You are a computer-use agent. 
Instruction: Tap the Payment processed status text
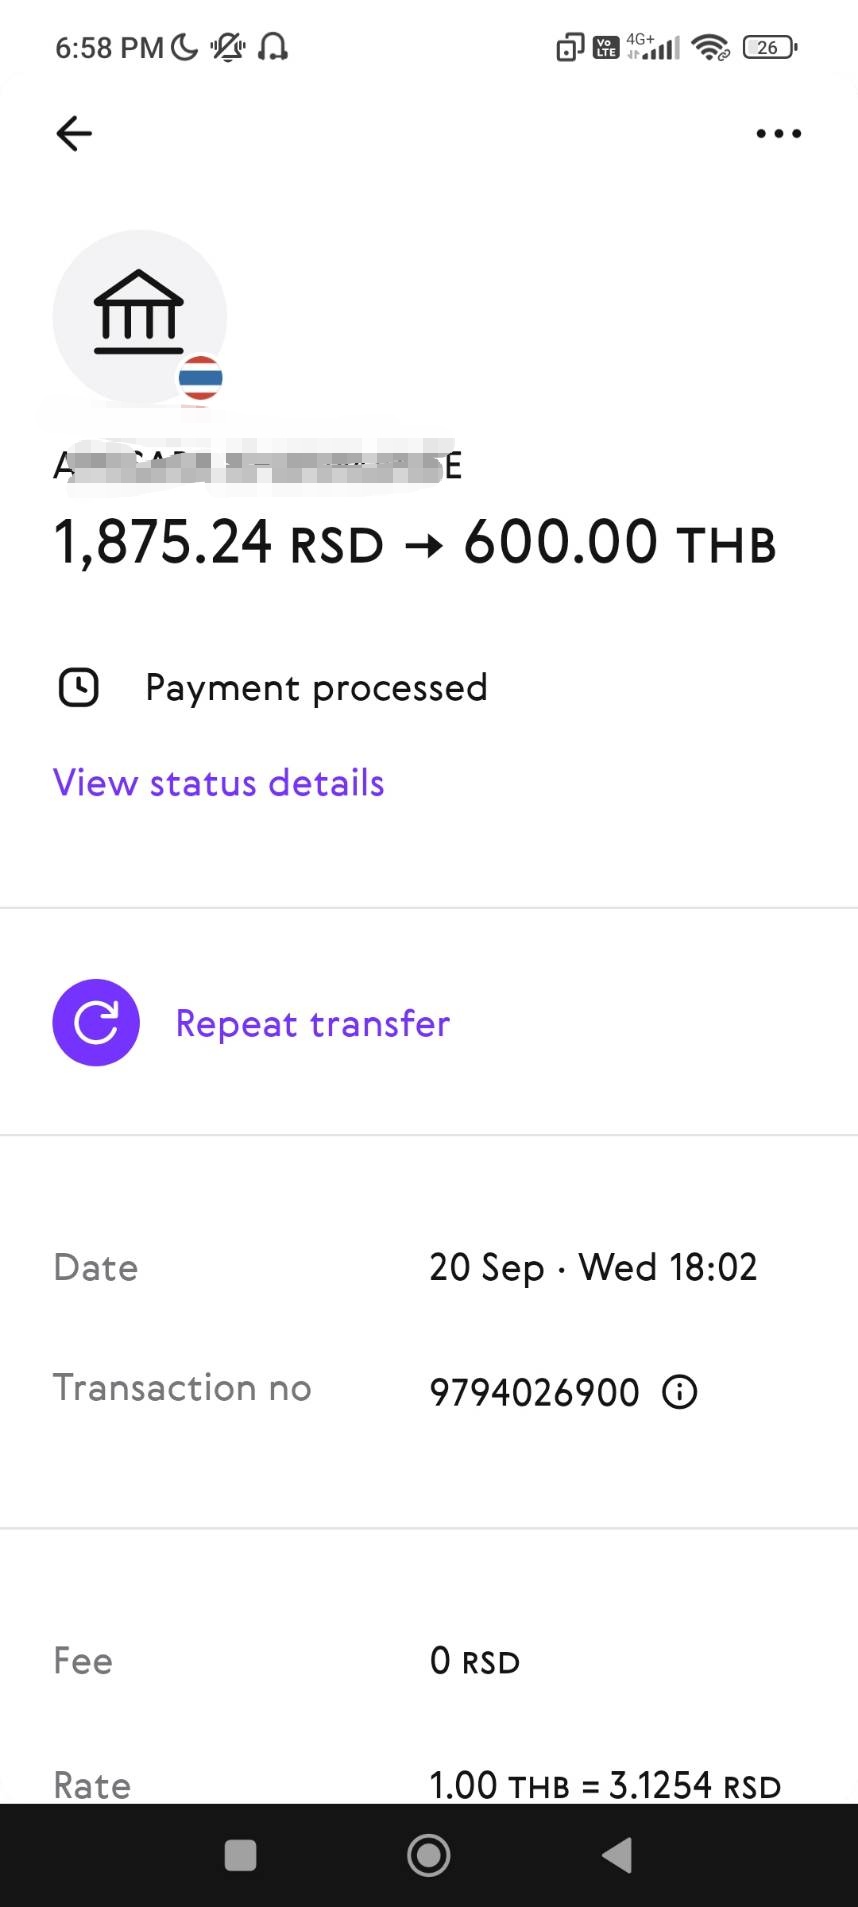316,688
